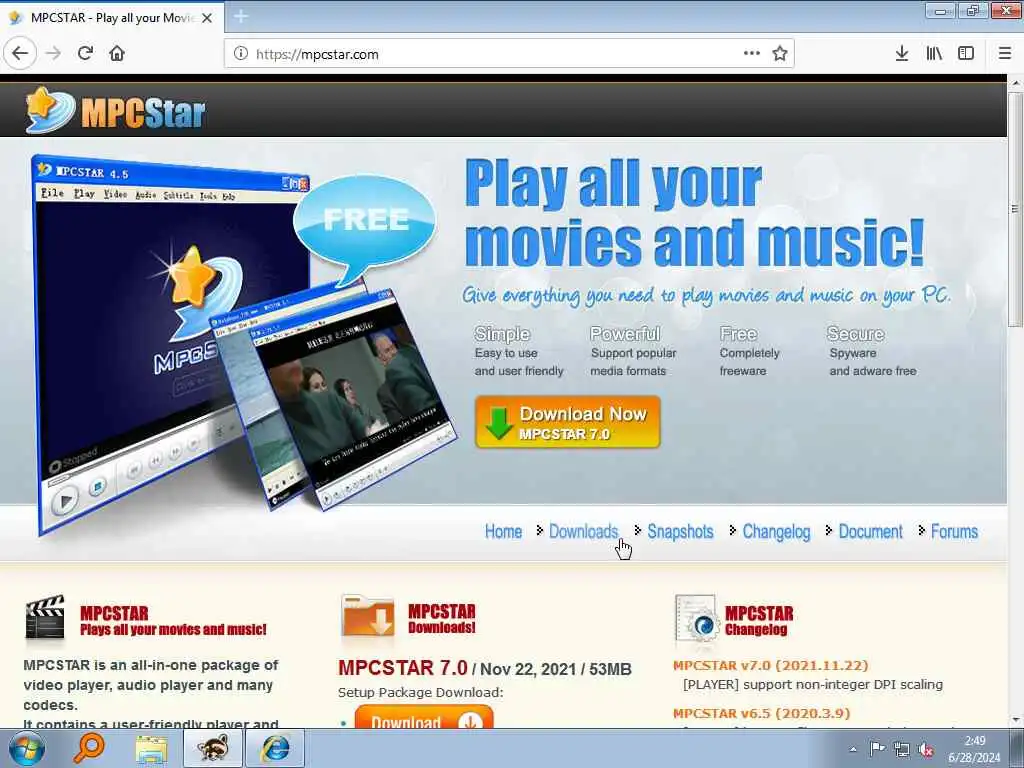1024x768 pixels.
Task: Click the page vertical scrollbar thumb
Action: [x=1015, y=209]
